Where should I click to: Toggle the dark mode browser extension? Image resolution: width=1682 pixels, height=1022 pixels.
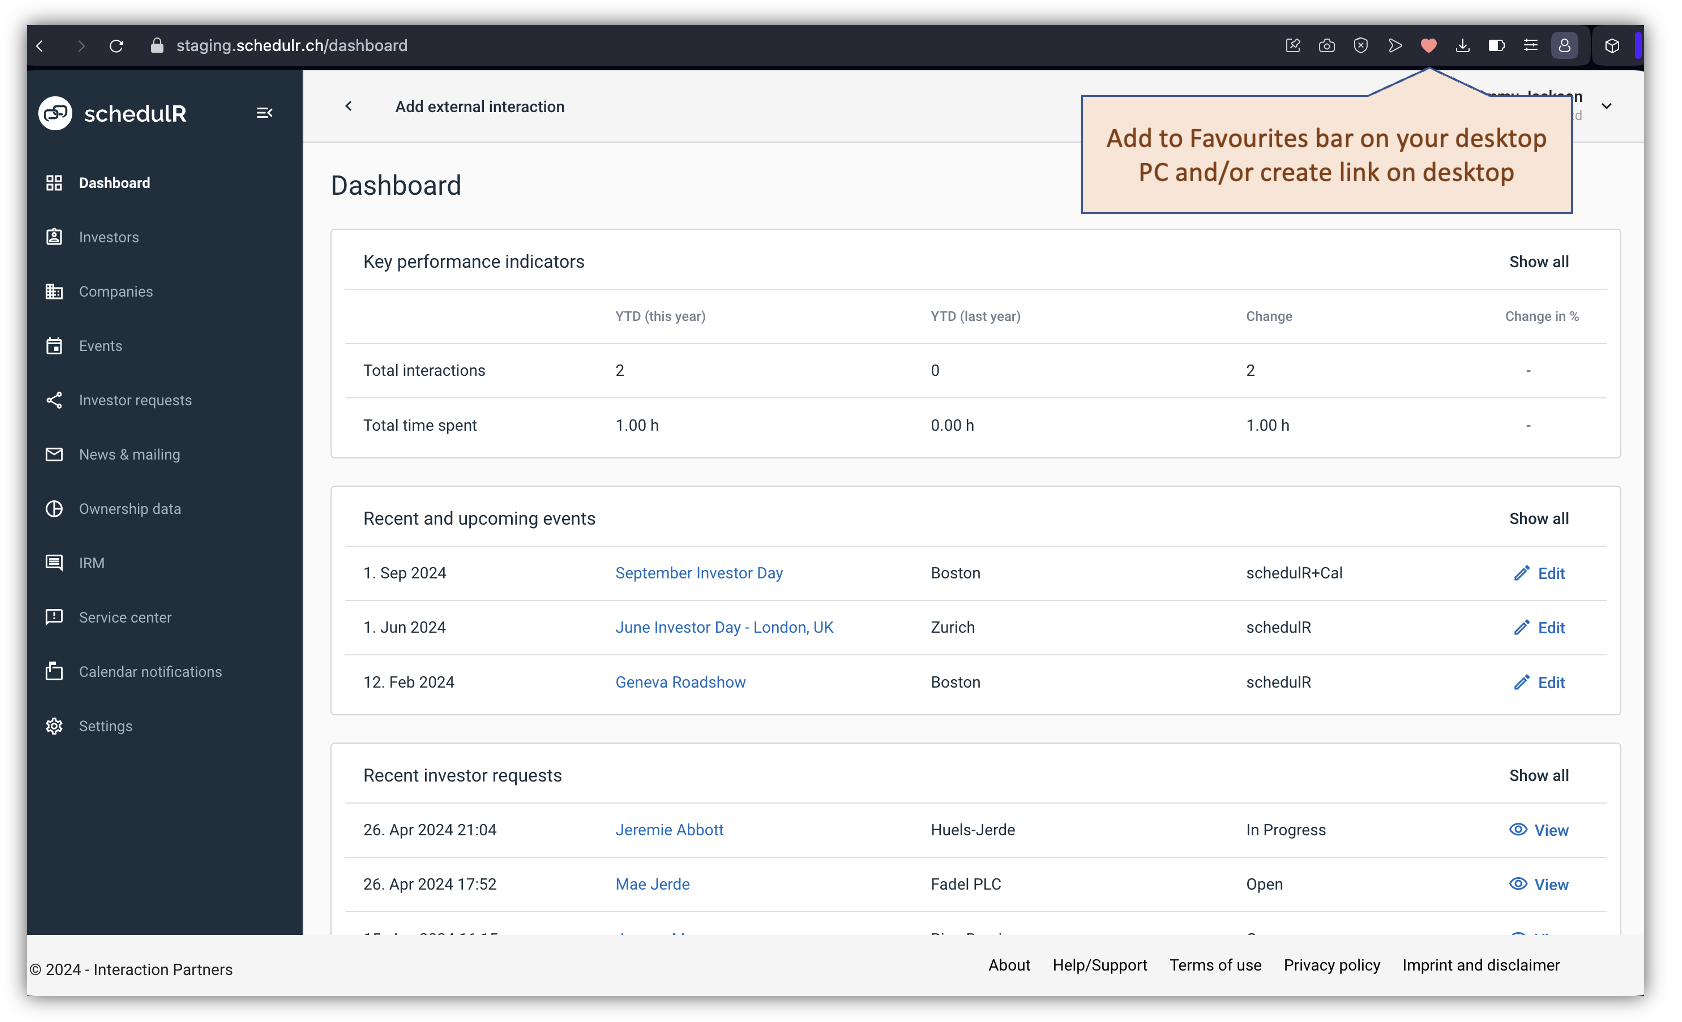pos(1497,45)
